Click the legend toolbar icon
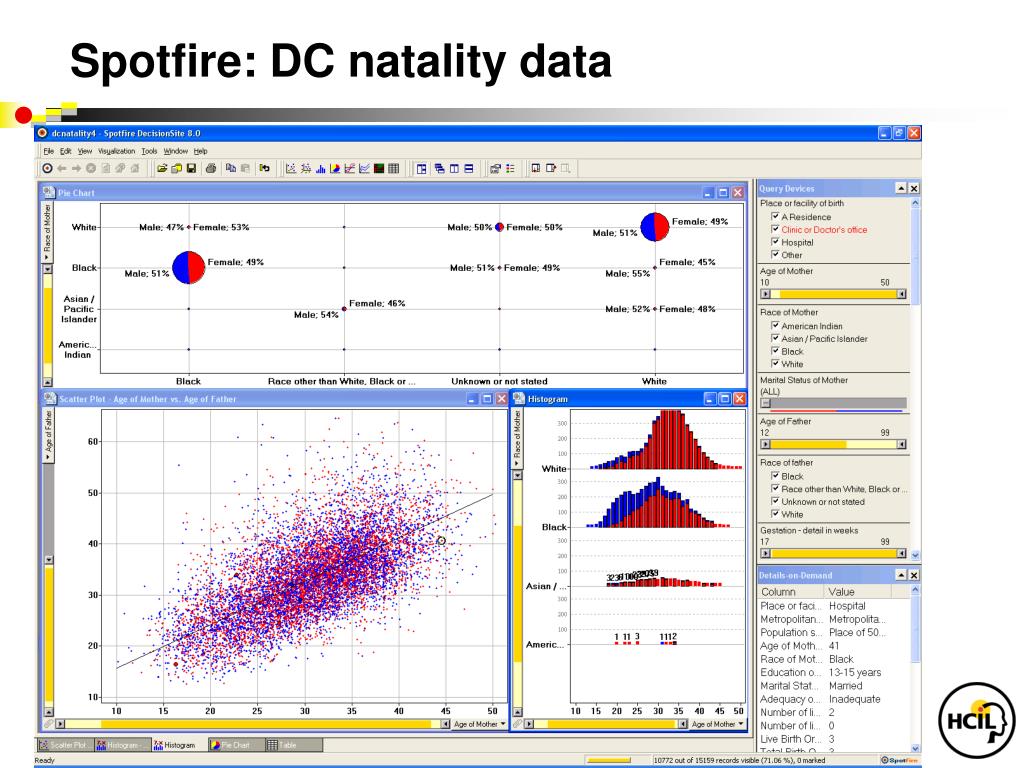 [510, 168]
